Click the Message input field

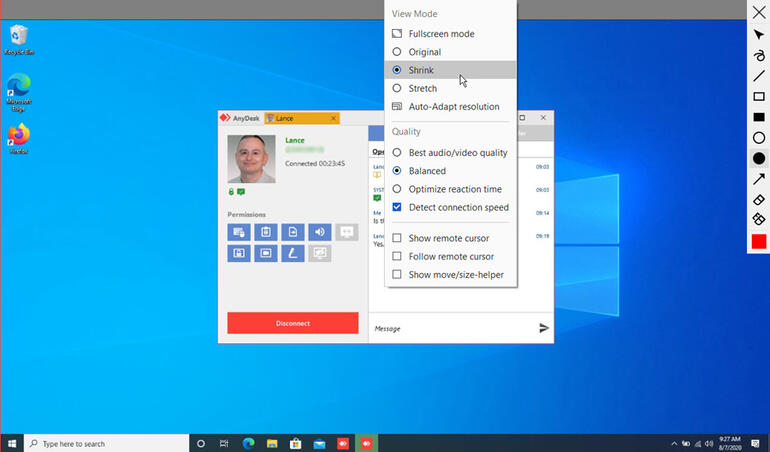450,328
